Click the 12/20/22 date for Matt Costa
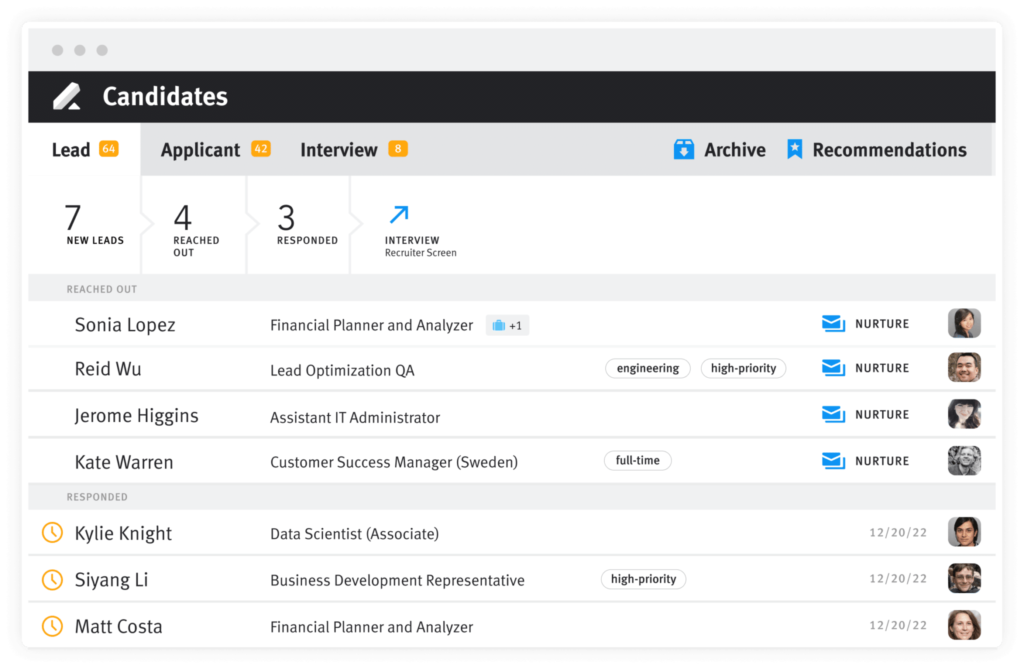 pos(898,625)
